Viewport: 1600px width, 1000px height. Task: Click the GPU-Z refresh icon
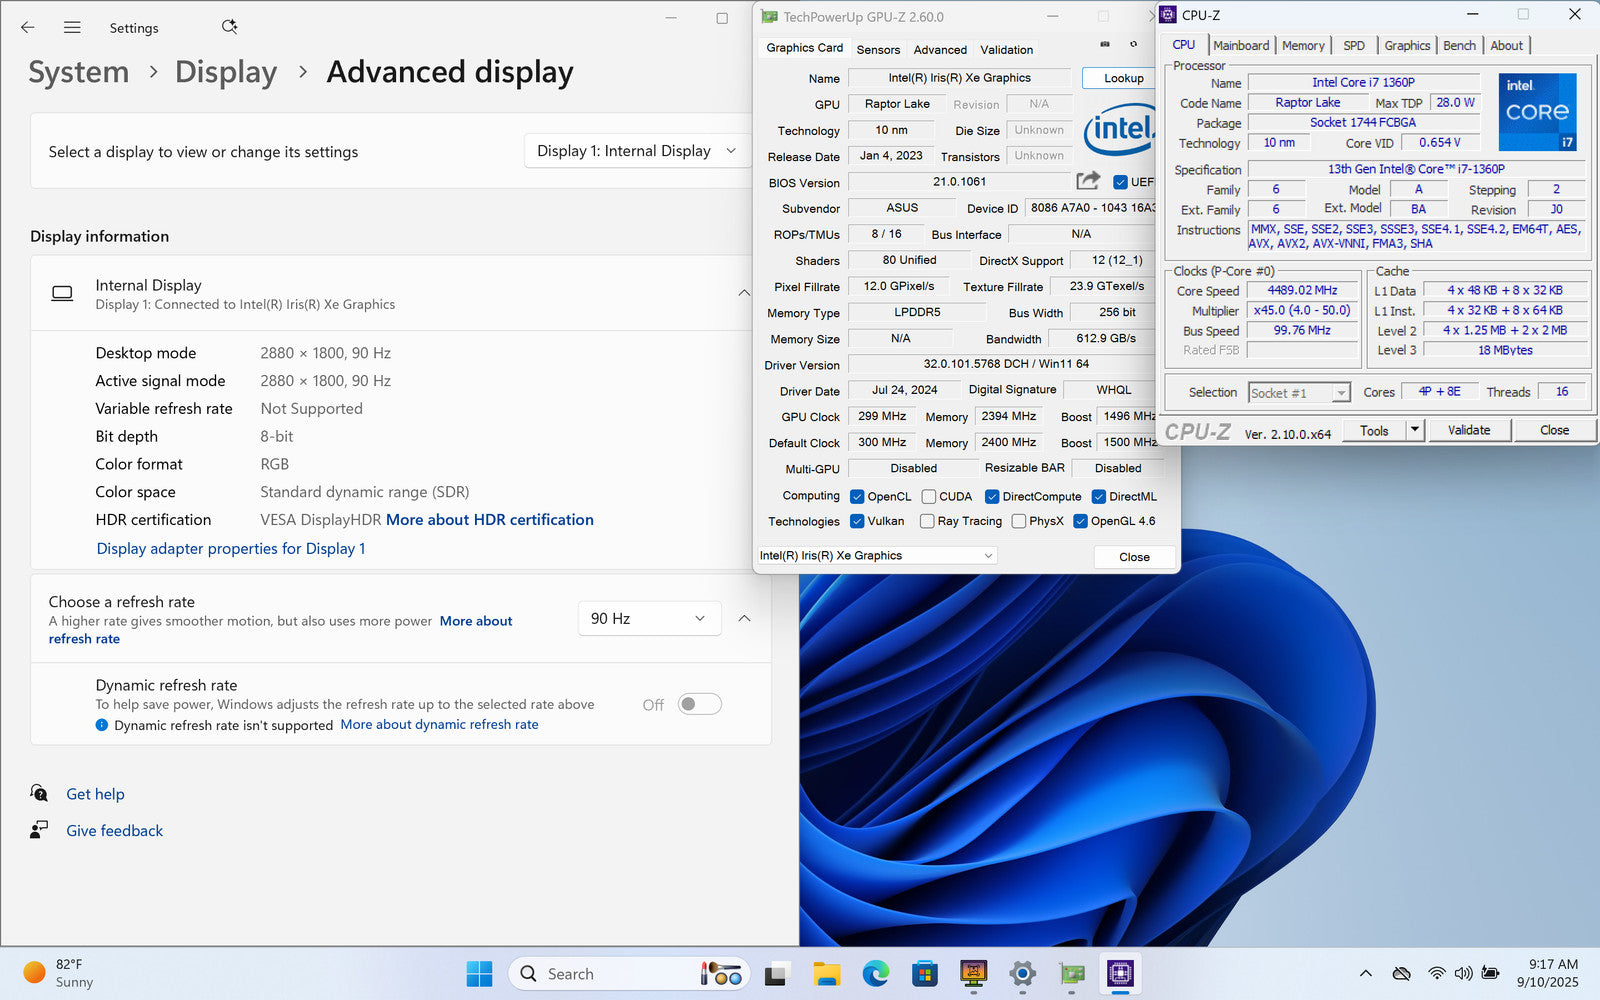tap(1133, 44)
